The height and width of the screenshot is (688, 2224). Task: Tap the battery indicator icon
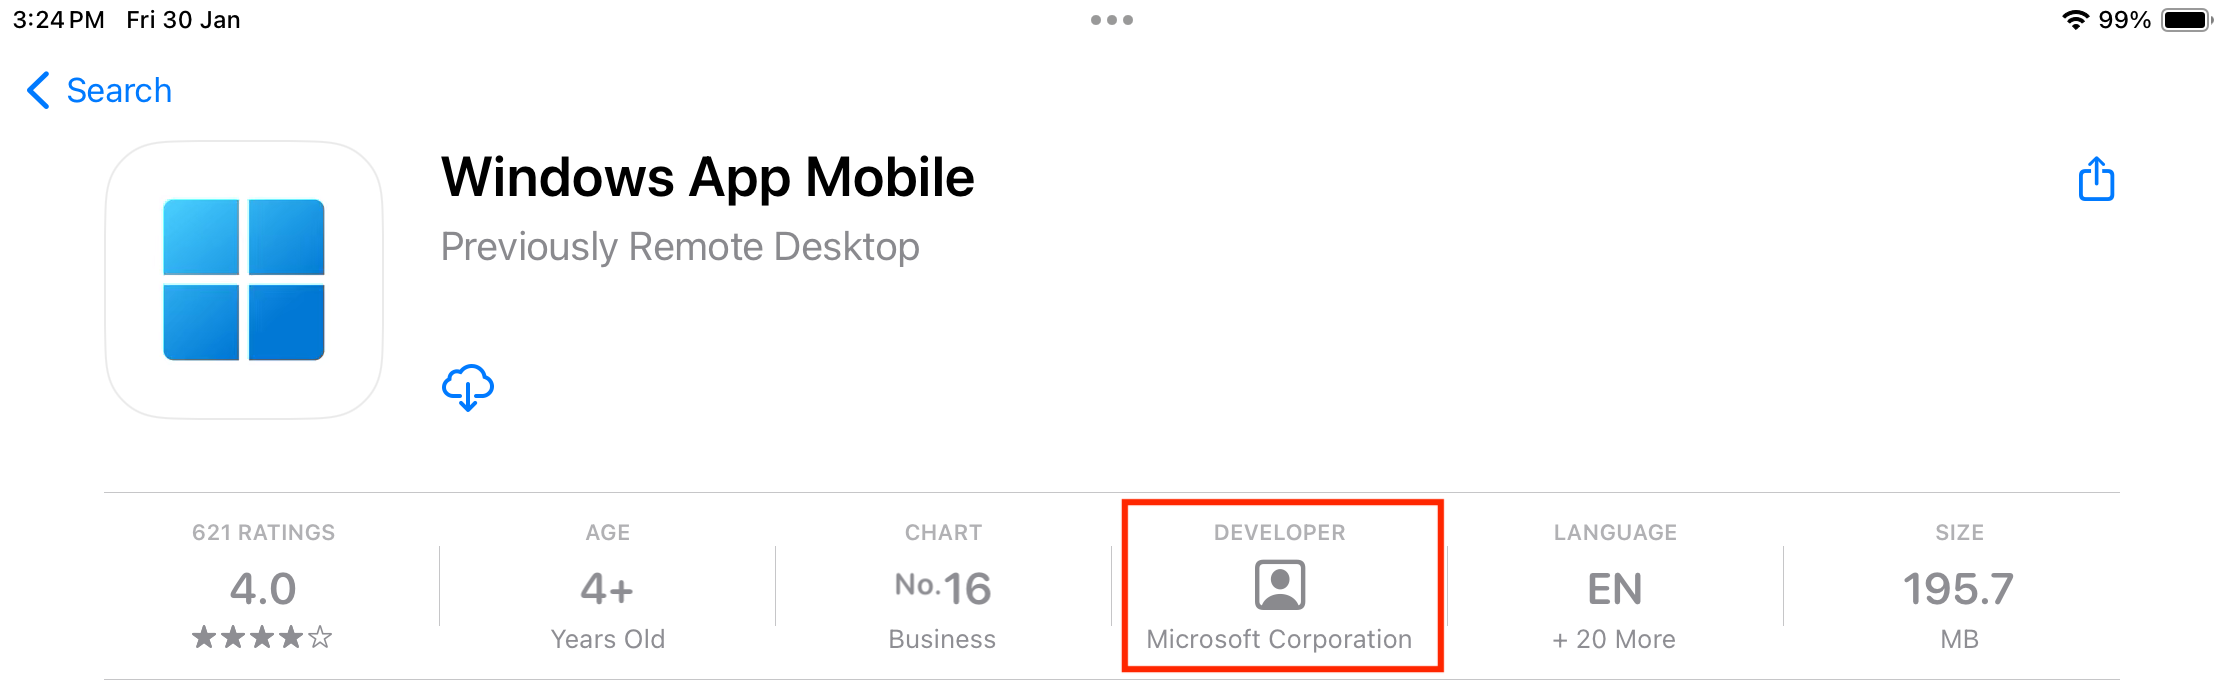pos(2185,20)
